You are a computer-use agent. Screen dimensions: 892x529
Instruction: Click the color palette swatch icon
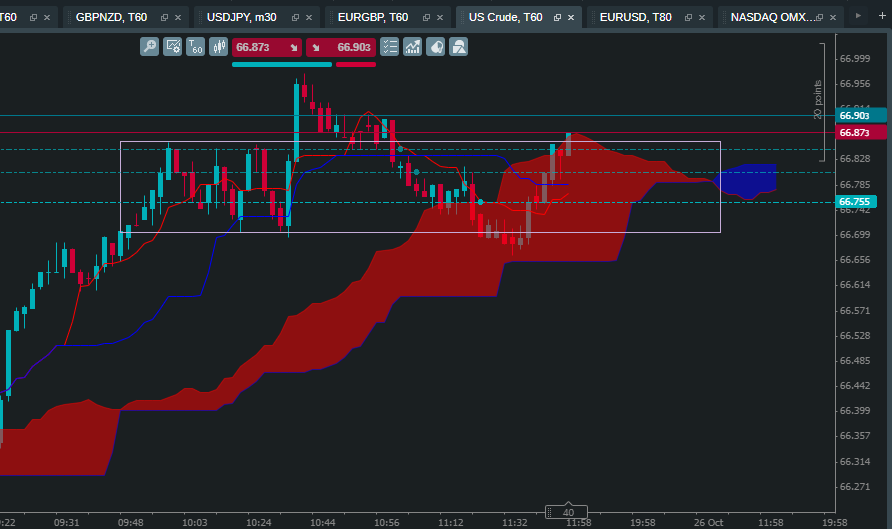[436, 47]
